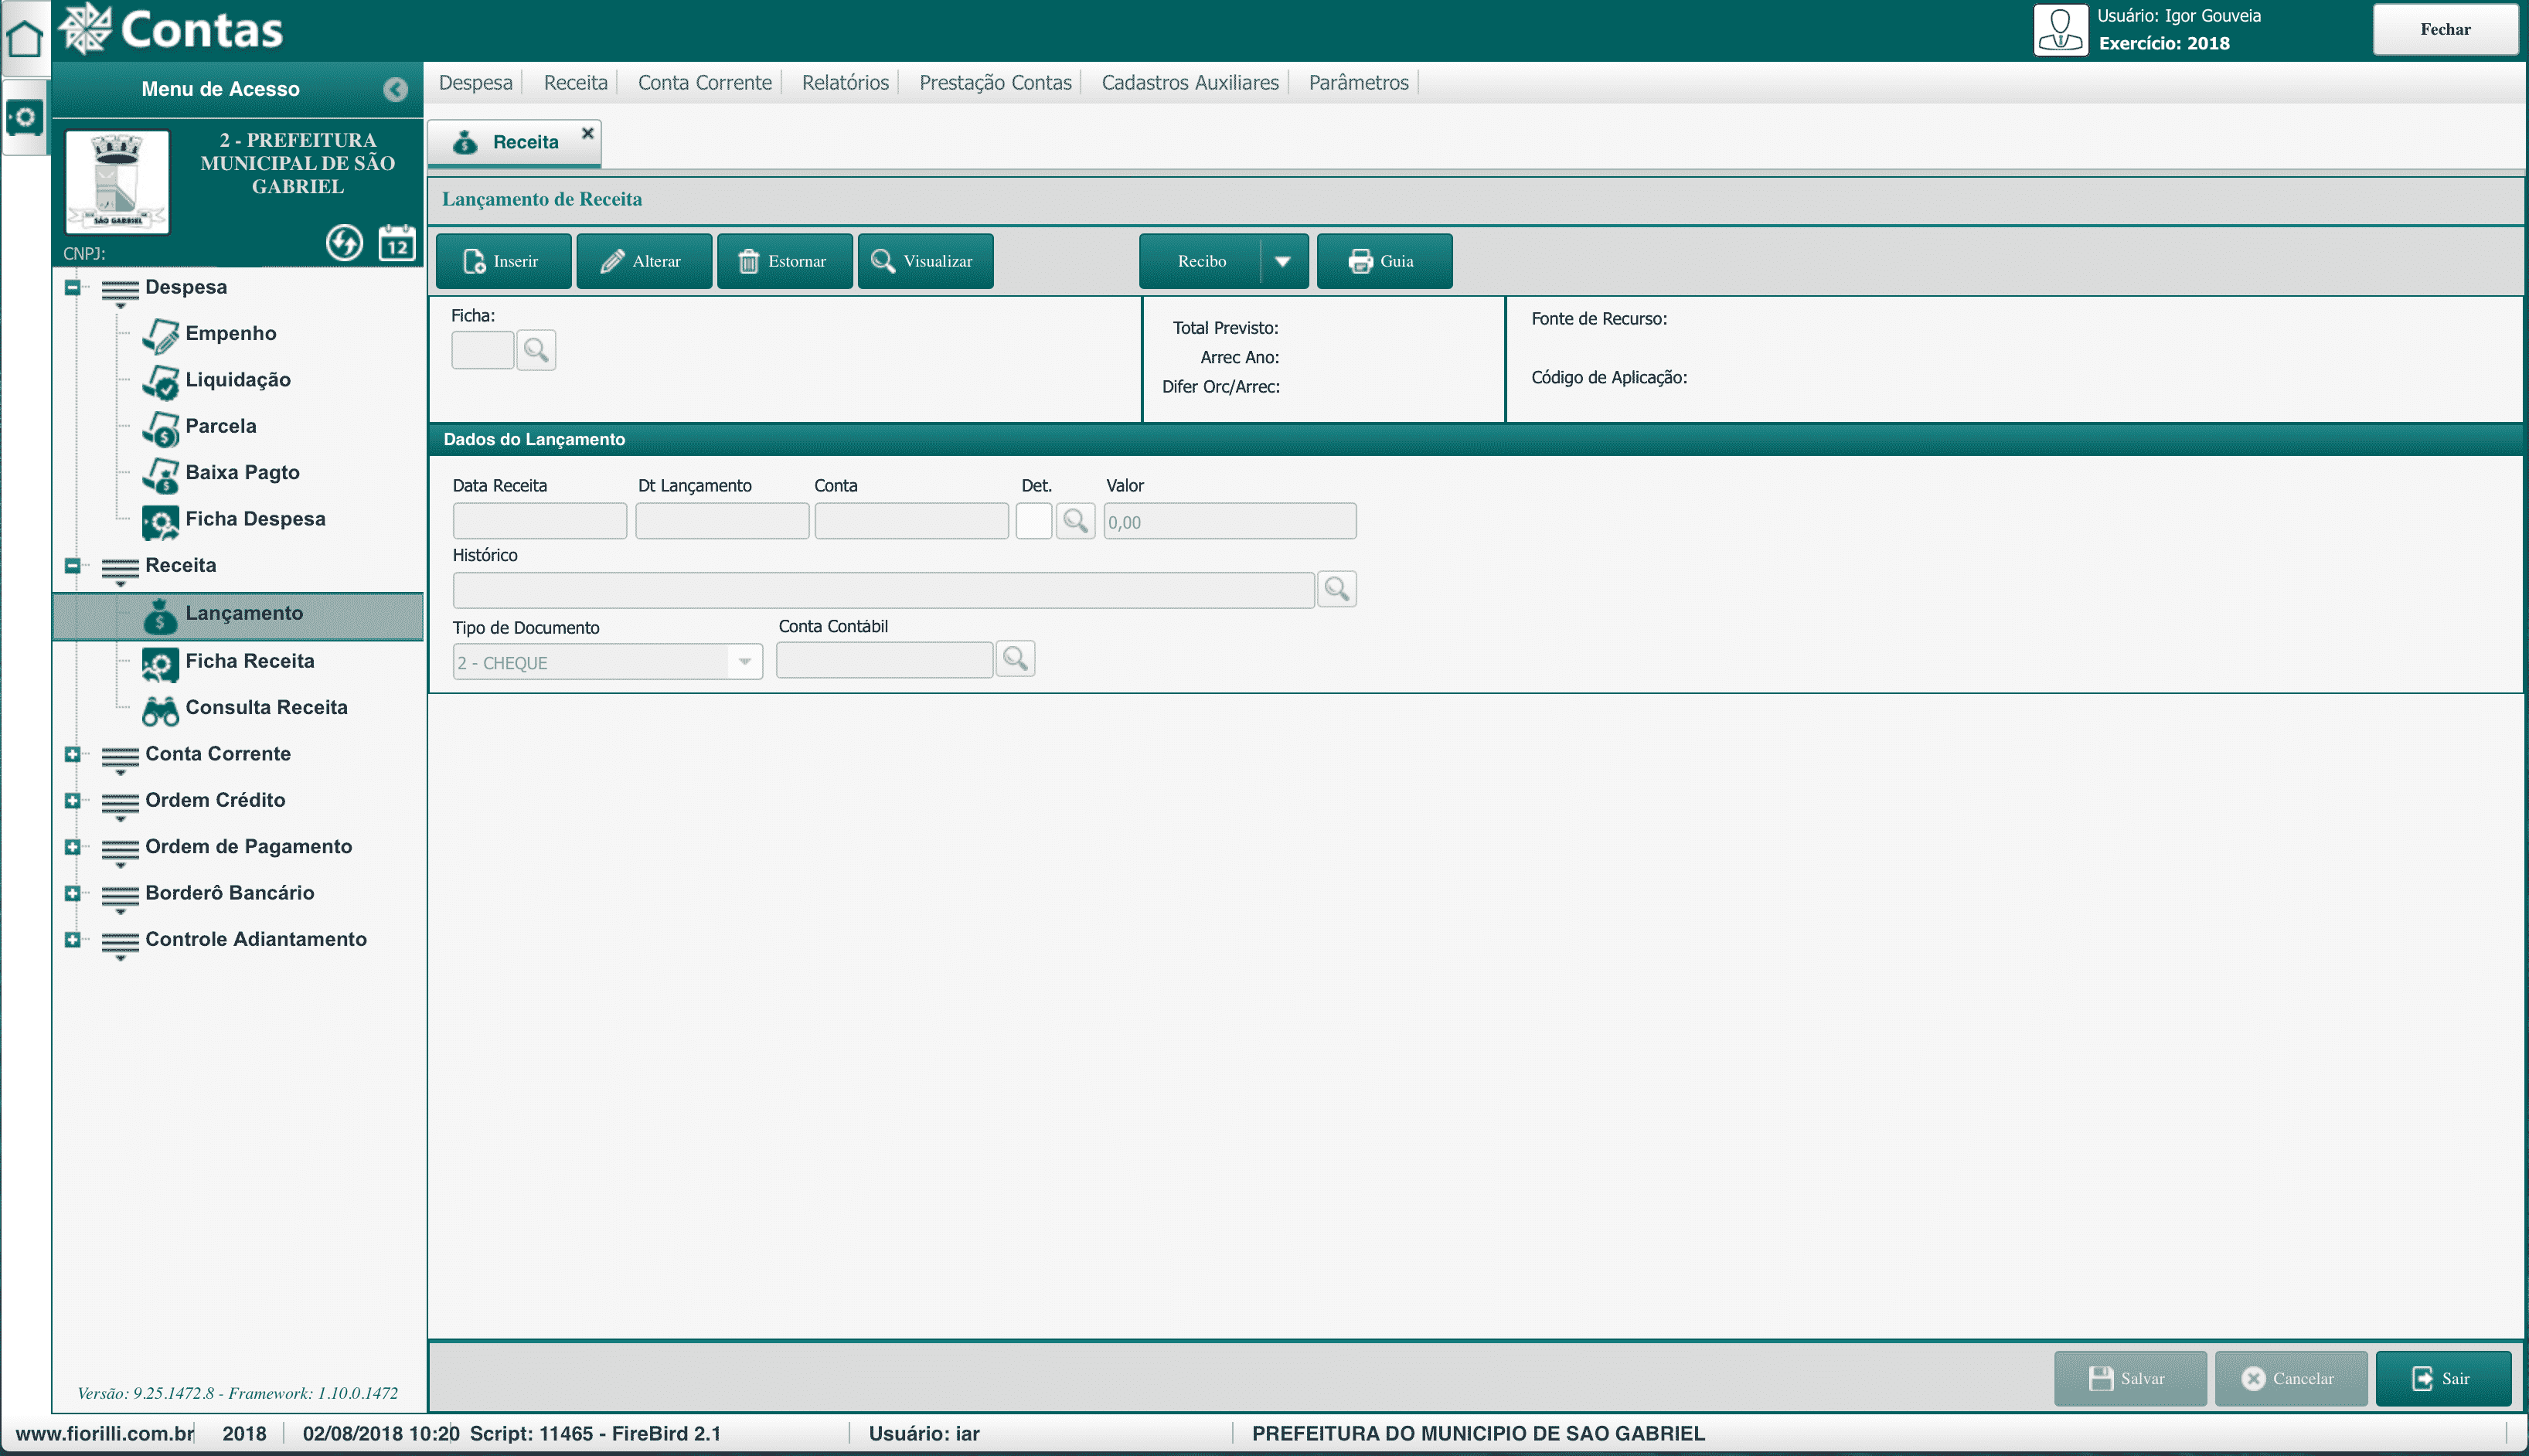Collapse the Despesa tree node

click(72, 287)
